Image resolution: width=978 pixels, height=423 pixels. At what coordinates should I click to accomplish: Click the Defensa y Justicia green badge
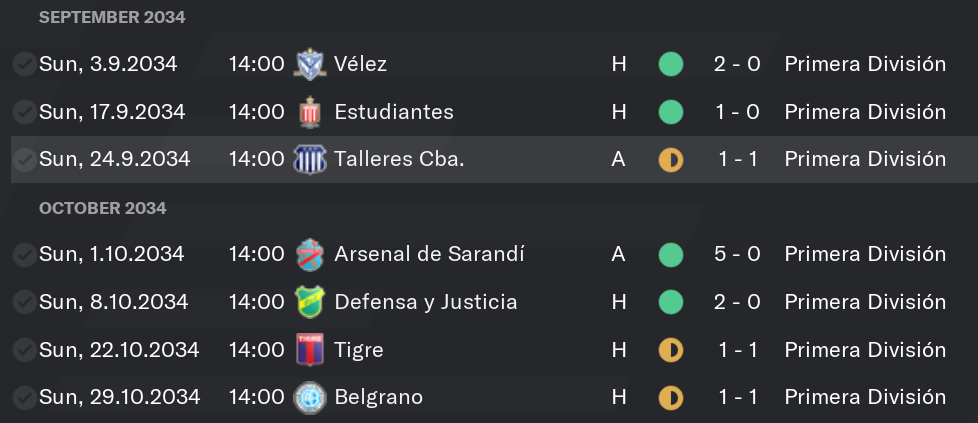tap(309, 302)
